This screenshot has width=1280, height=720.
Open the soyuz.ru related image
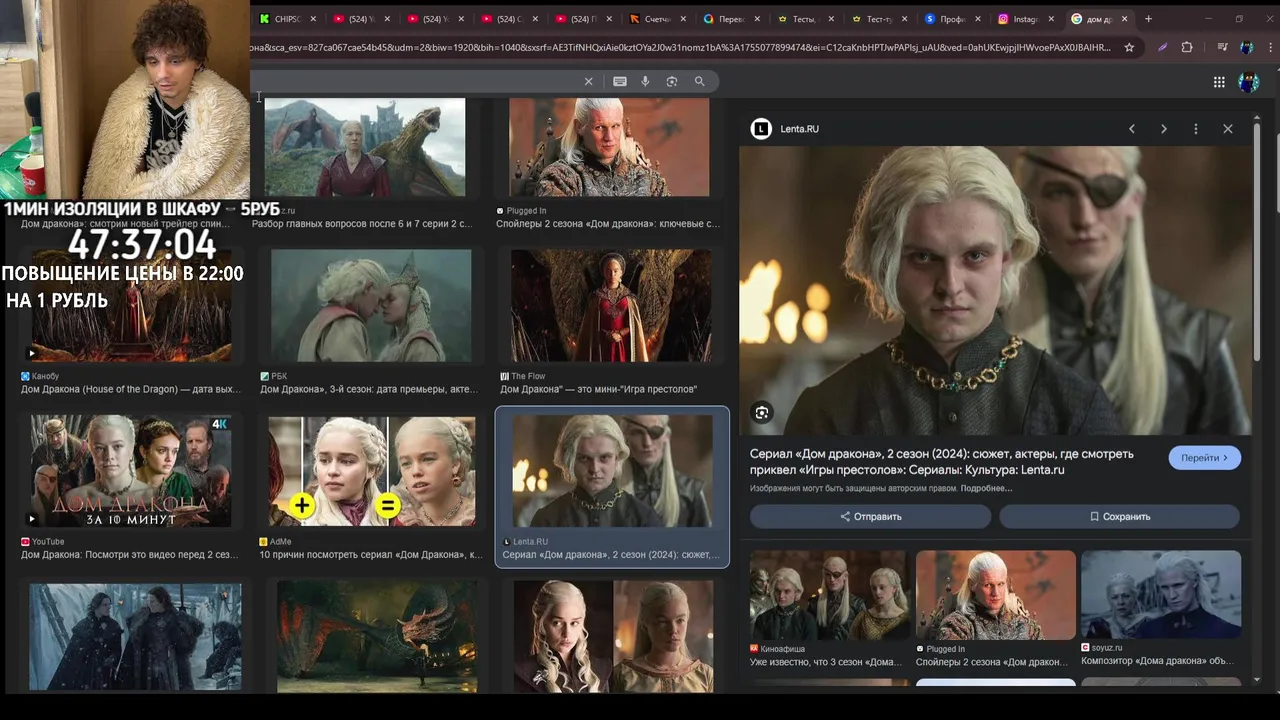click(1160, 595)
